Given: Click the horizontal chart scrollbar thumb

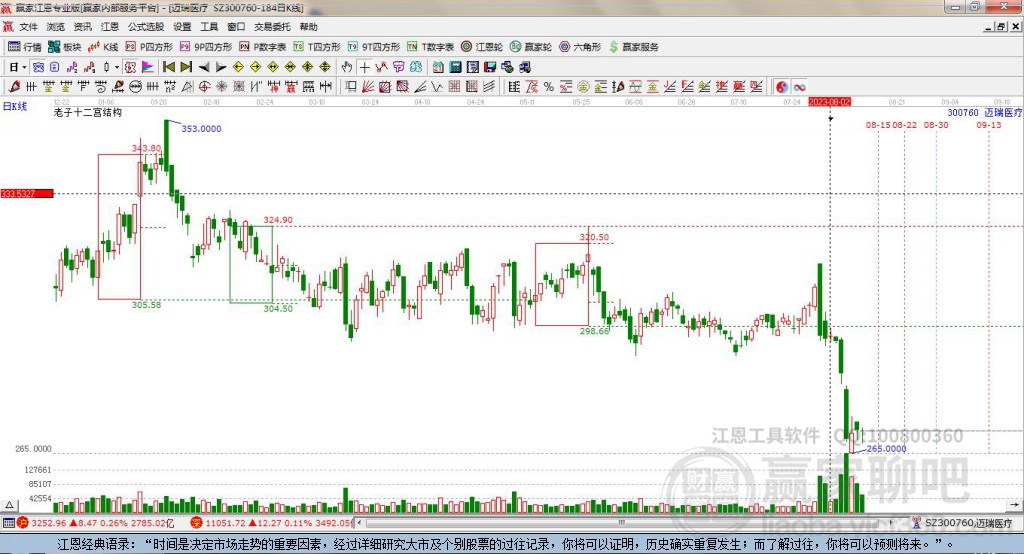Looking at the screenshot, I should 622,523.
